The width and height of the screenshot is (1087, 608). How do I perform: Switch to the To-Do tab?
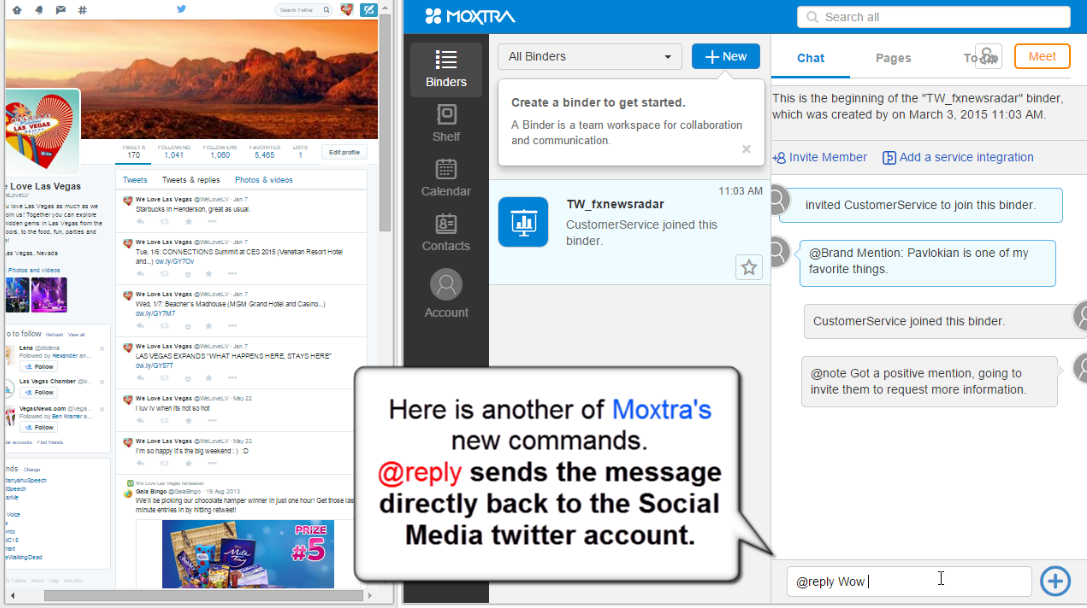pos(971,58)
